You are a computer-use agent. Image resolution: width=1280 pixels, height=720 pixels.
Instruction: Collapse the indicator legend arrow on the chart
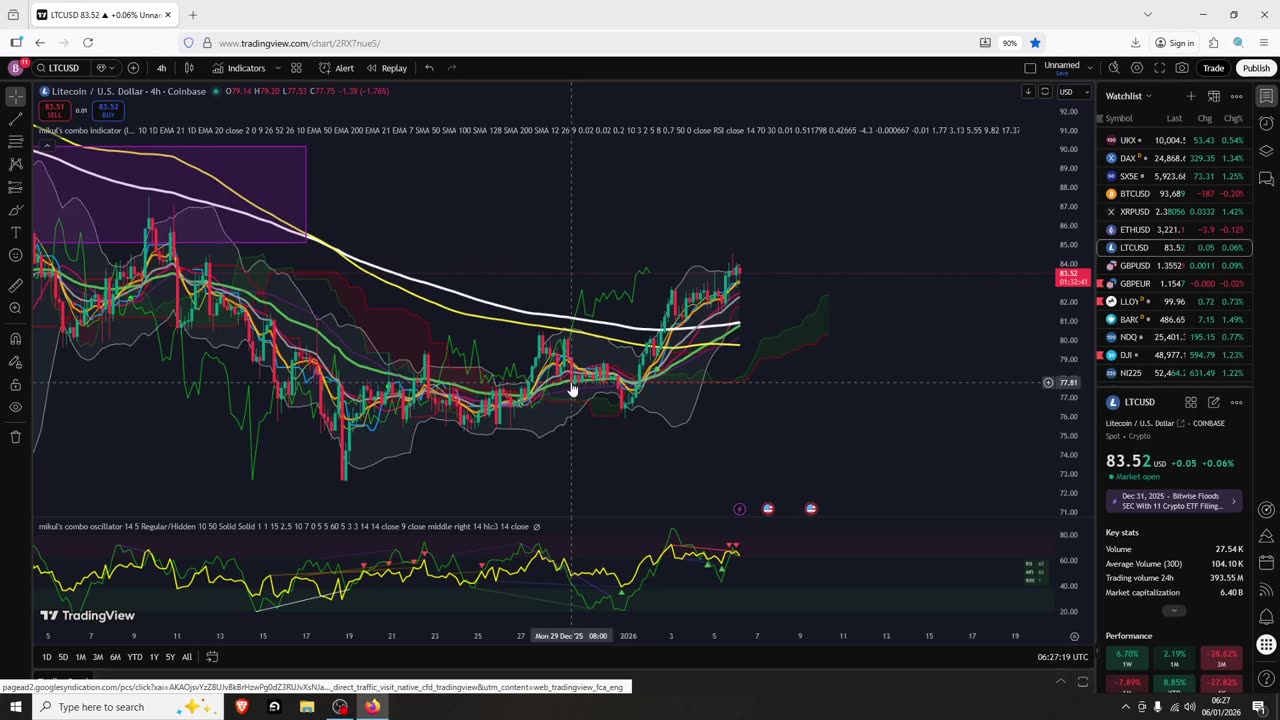pyautogui.click(x=46, y=146)
